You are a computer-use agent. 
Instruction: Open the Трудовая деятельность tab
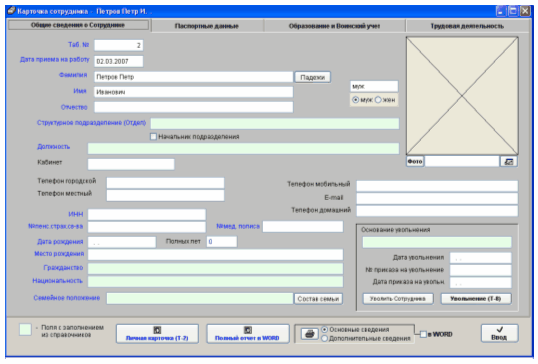(467, 26)
